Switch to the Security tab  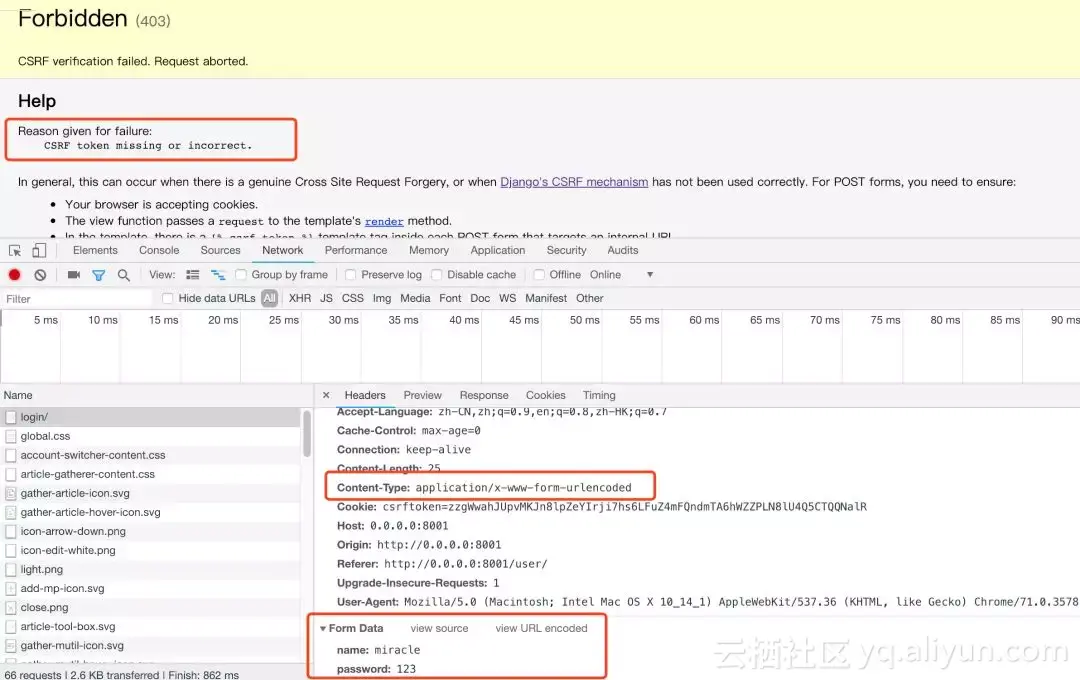pos(566,250)
